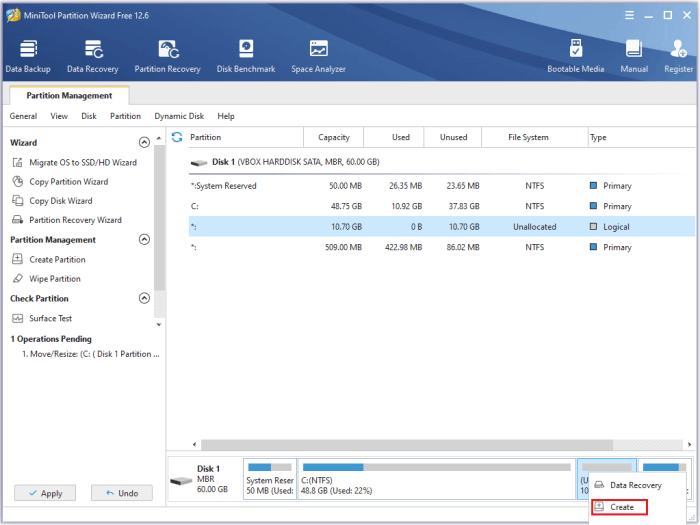Open the Dynamic Disk menu
This screenshot has width=700, height=525.
tap(179, 116)
